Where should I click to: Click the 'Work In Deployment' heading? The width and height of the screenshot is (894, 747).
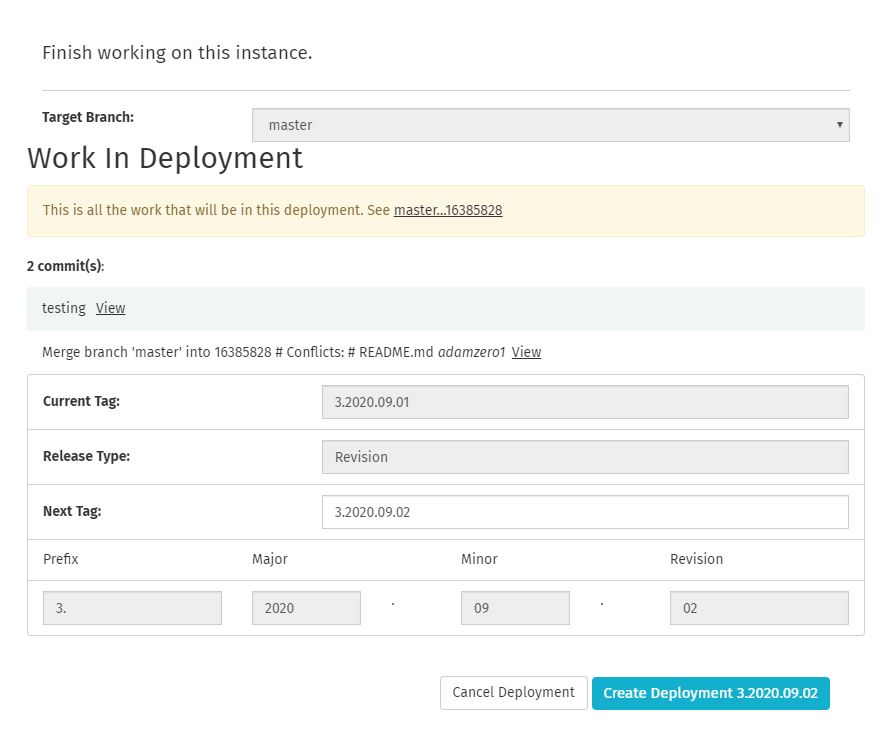coord(165,159)
